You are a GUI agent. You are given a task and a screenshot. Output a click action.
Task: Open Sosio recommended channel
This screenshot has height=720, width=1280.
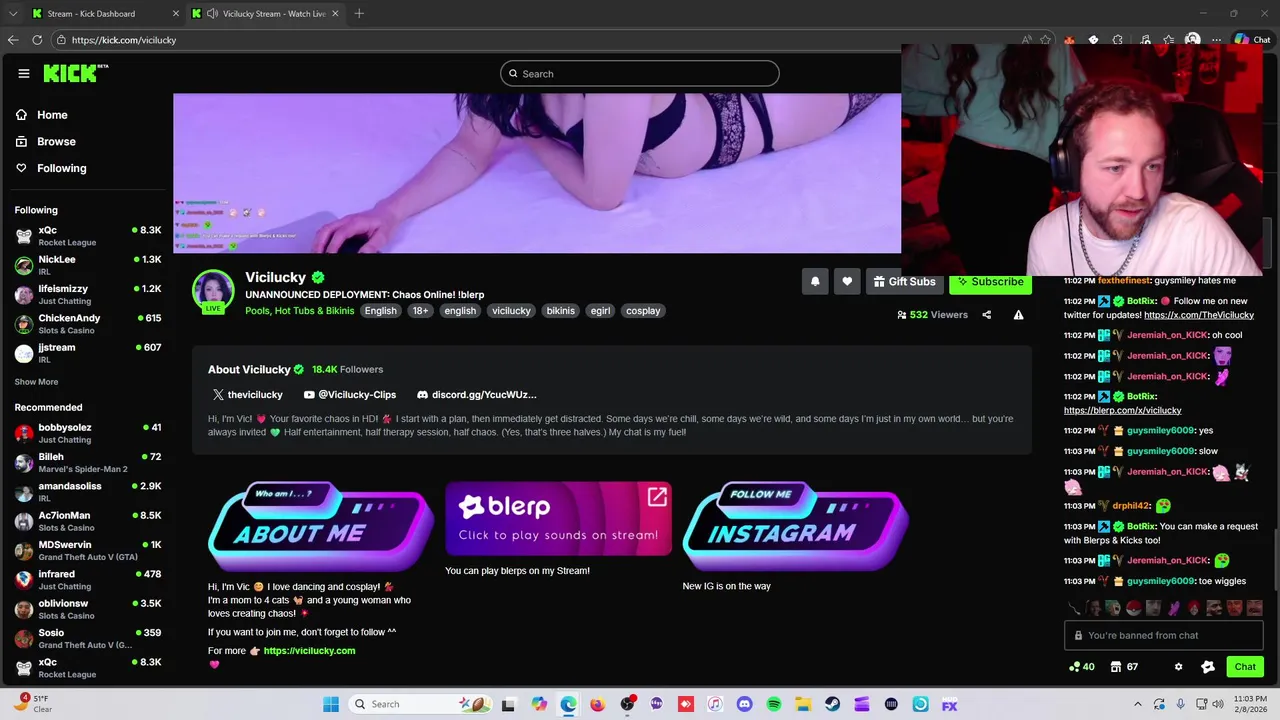[87, 638]
